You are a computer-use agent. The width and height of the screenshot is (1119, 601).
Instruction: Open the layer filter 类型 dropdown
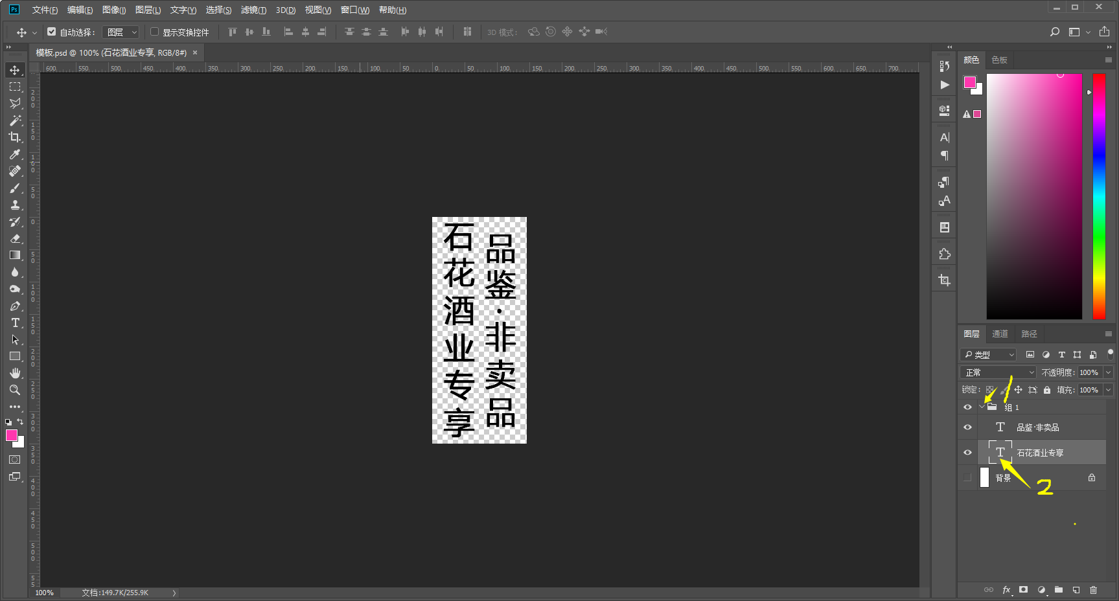tap(988, 354)
